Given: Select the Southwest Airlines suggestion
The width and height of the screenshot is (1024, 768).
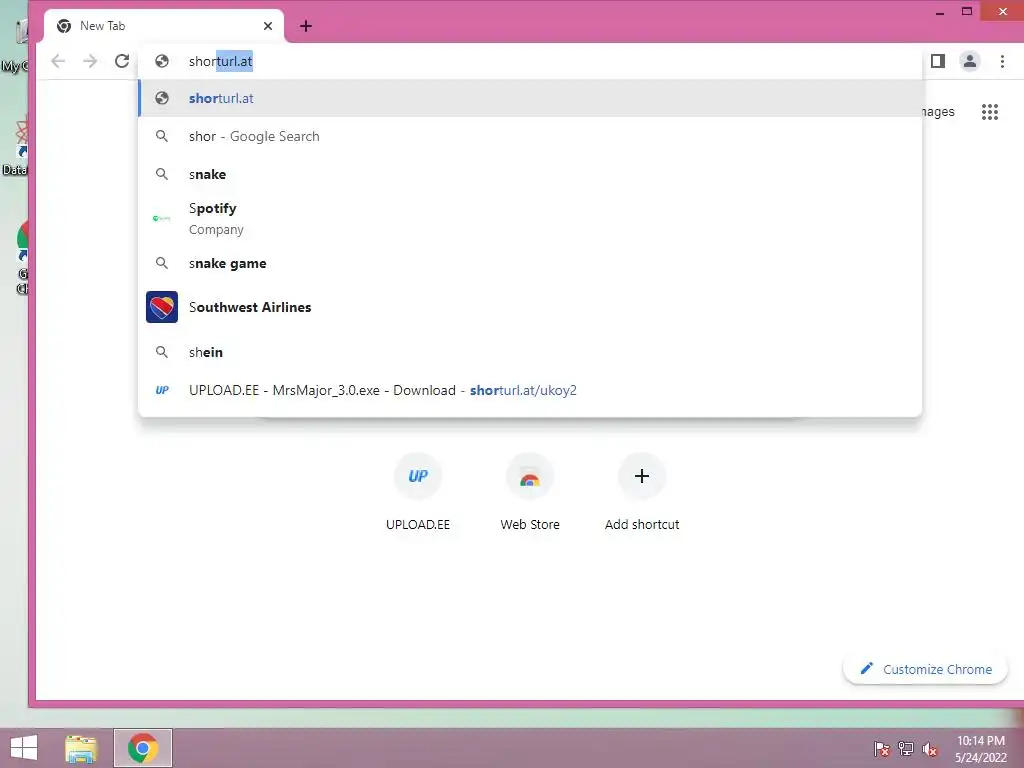Looking at the screenshot, I should 530,307.
